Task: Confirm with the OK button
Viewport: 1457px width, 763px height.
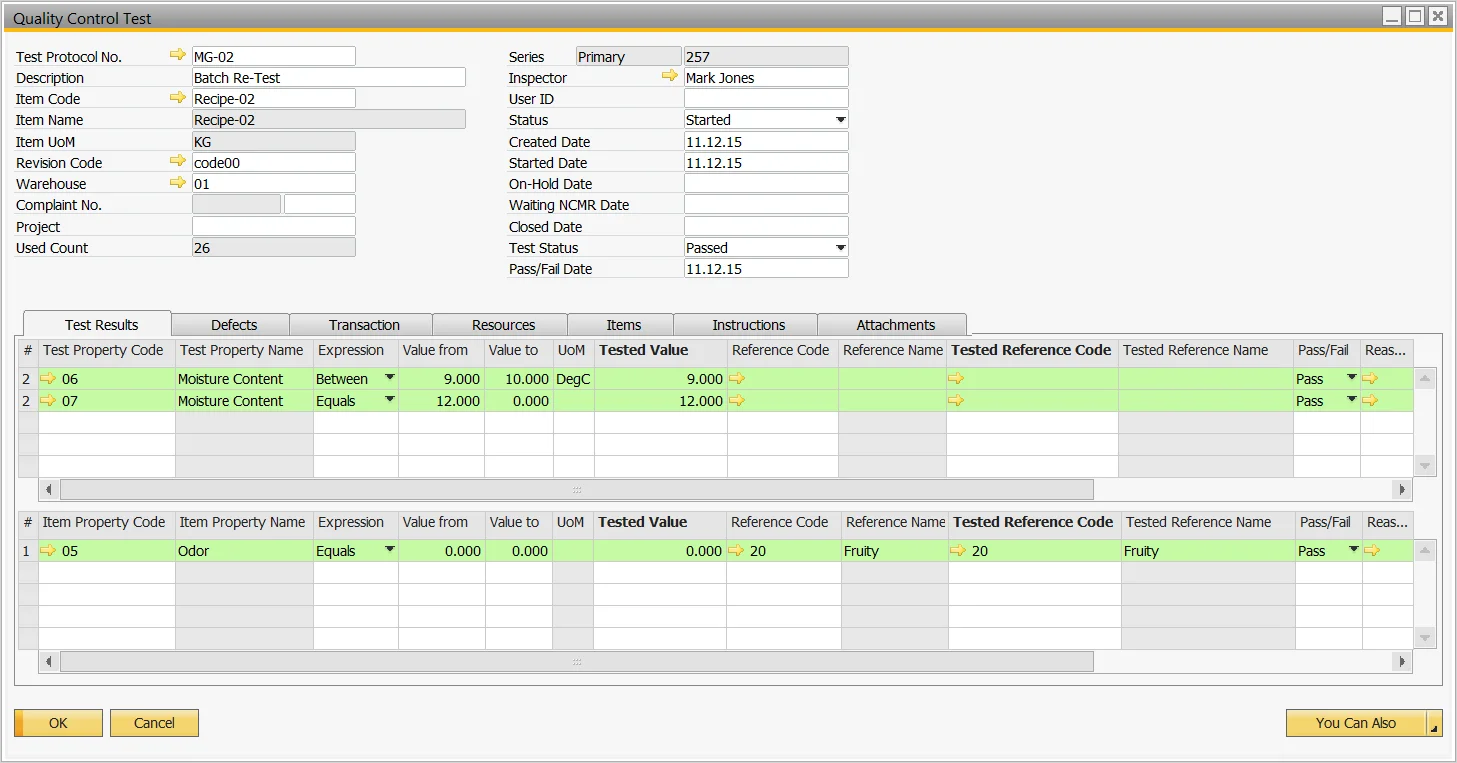Action: point(58,723)
